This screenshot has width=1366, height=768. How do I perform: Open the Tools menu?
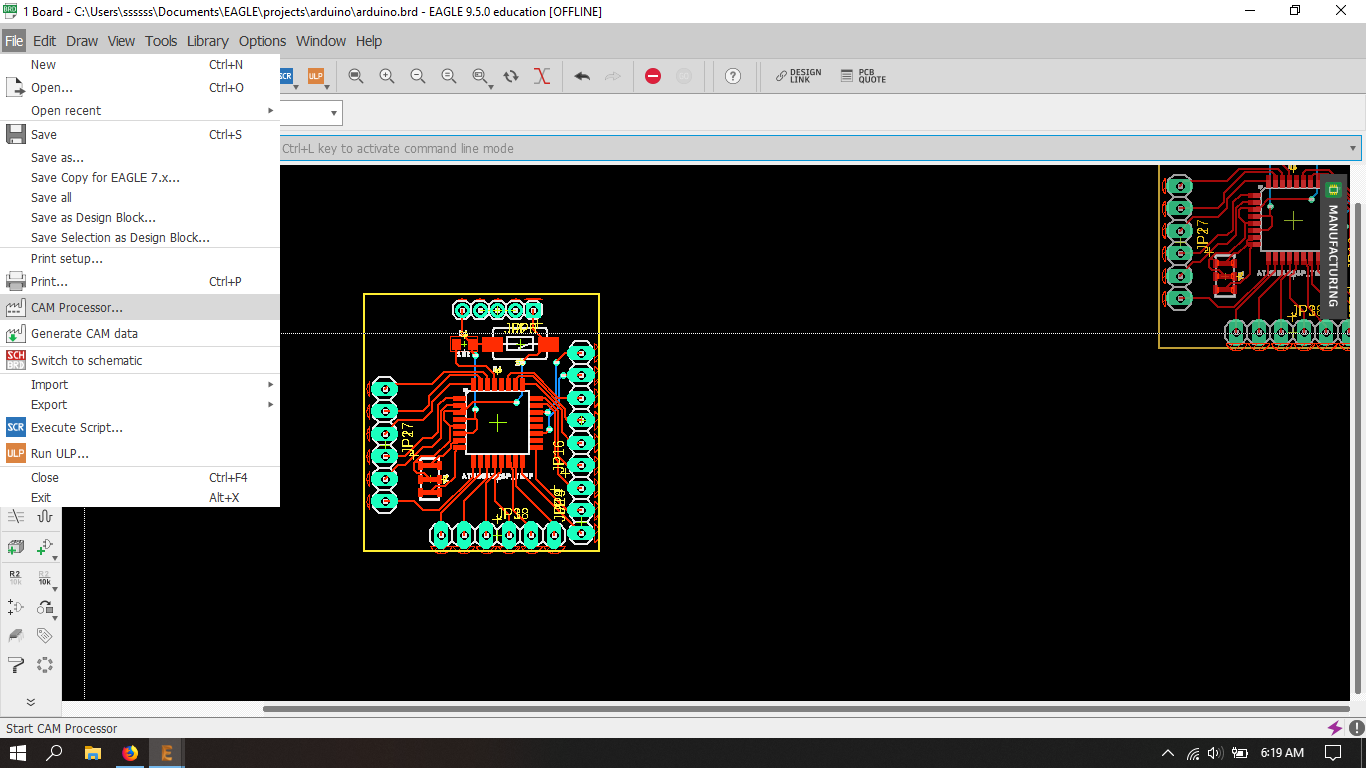[161, 41]
